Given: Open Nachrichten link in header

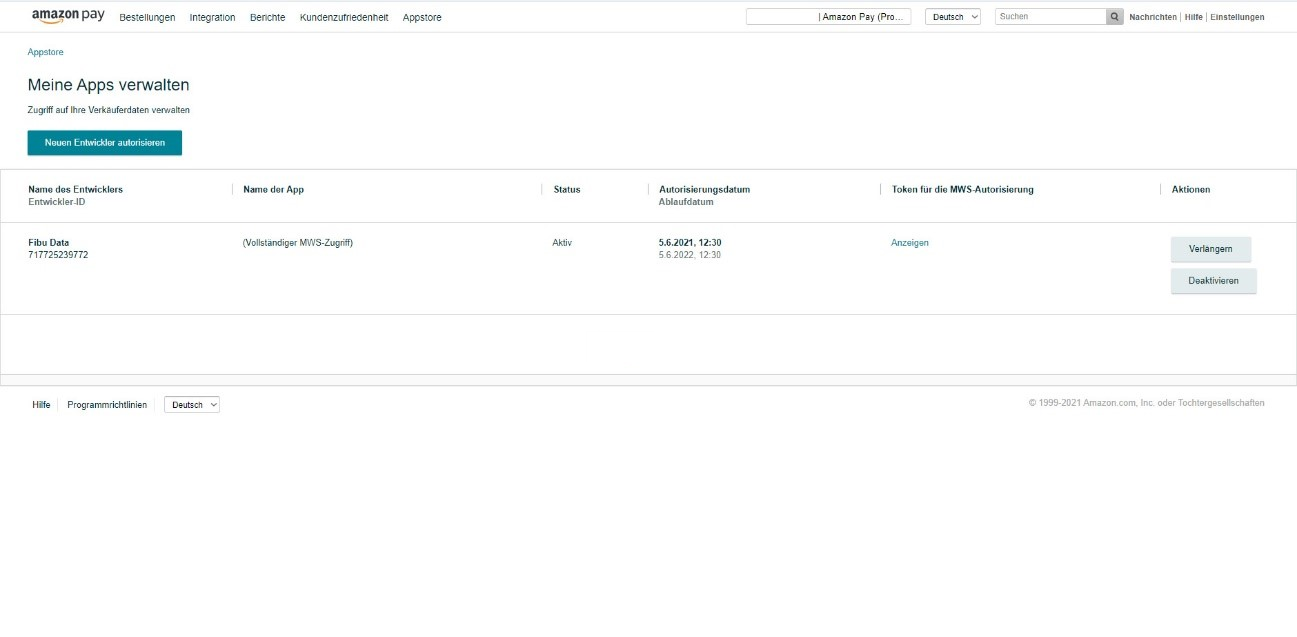Looking at the screenshot, I should tap(1152, 17).
